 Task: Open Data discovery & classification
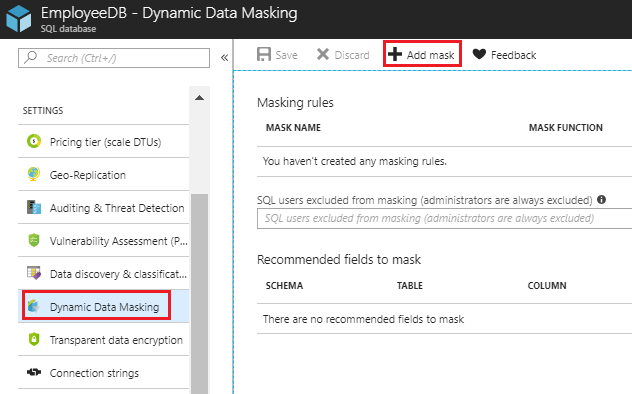click(104, 274)
